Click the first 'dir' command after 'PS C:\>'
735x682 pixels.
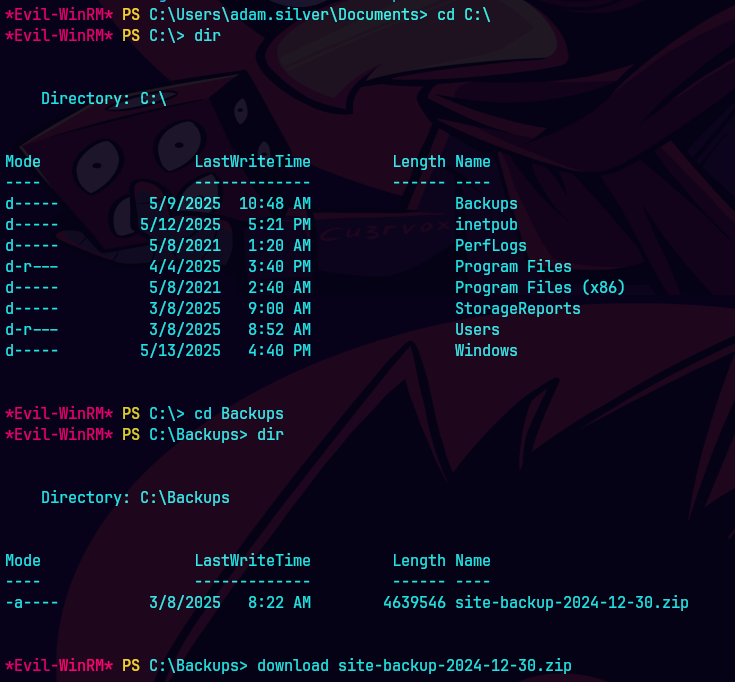click(208, 36)
